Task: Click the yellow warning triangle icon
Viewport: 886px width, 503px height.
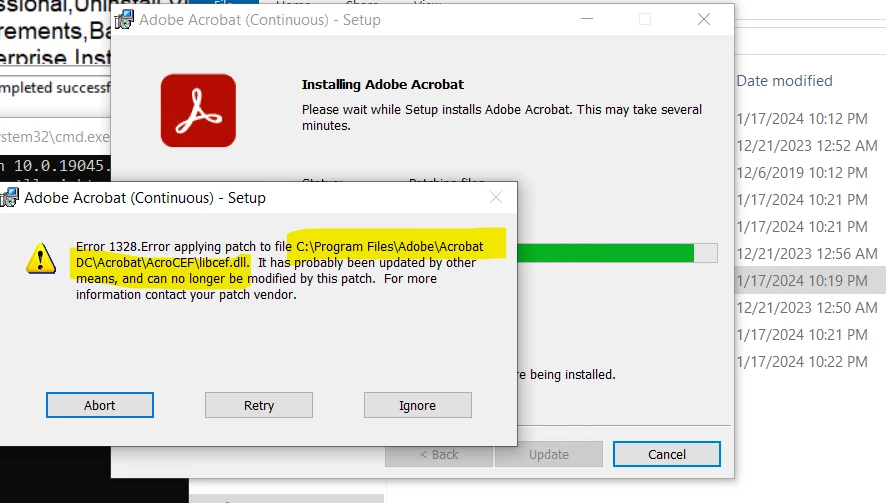Action: coord(41,258)
